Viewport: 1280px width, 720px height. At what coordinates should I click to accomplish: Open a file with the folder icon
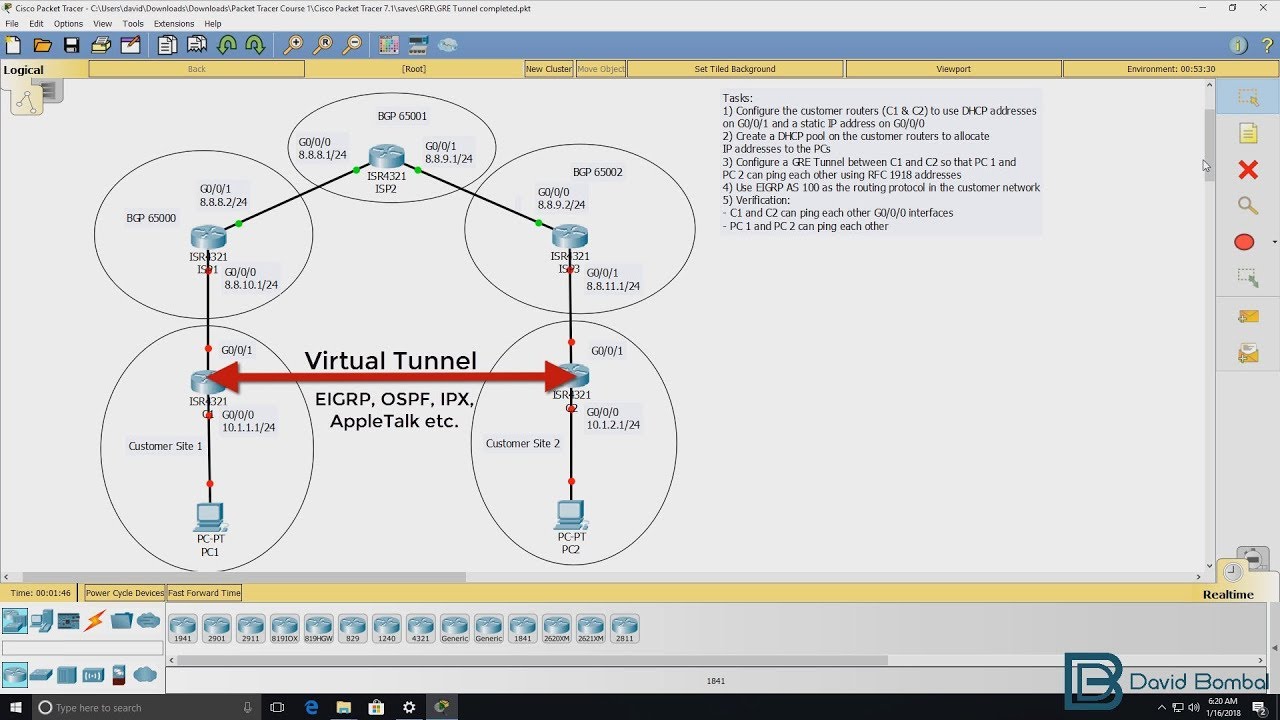point(42,45)
